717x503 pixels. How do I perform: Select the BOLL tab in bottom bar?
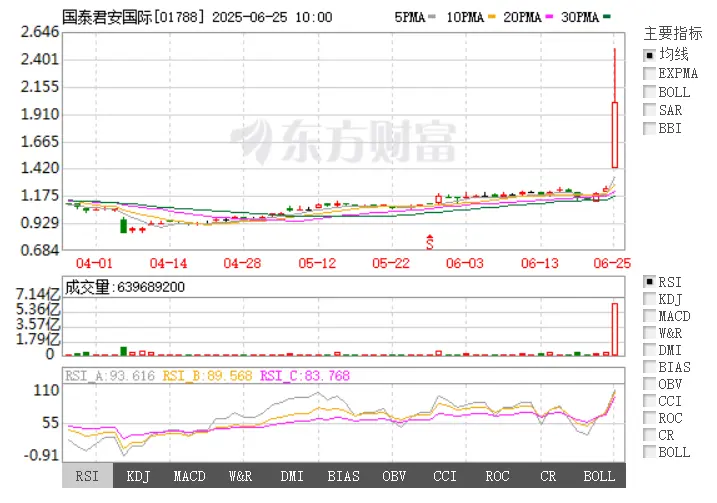(599, 476)
